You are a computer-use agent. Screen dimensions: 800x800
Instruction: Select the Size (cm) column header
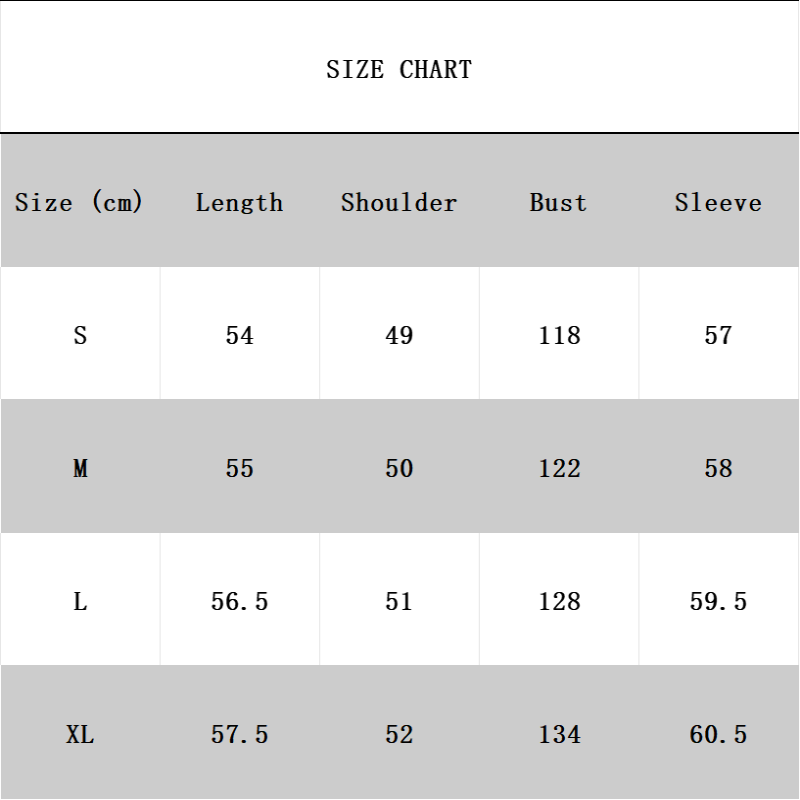coord(80,202)
